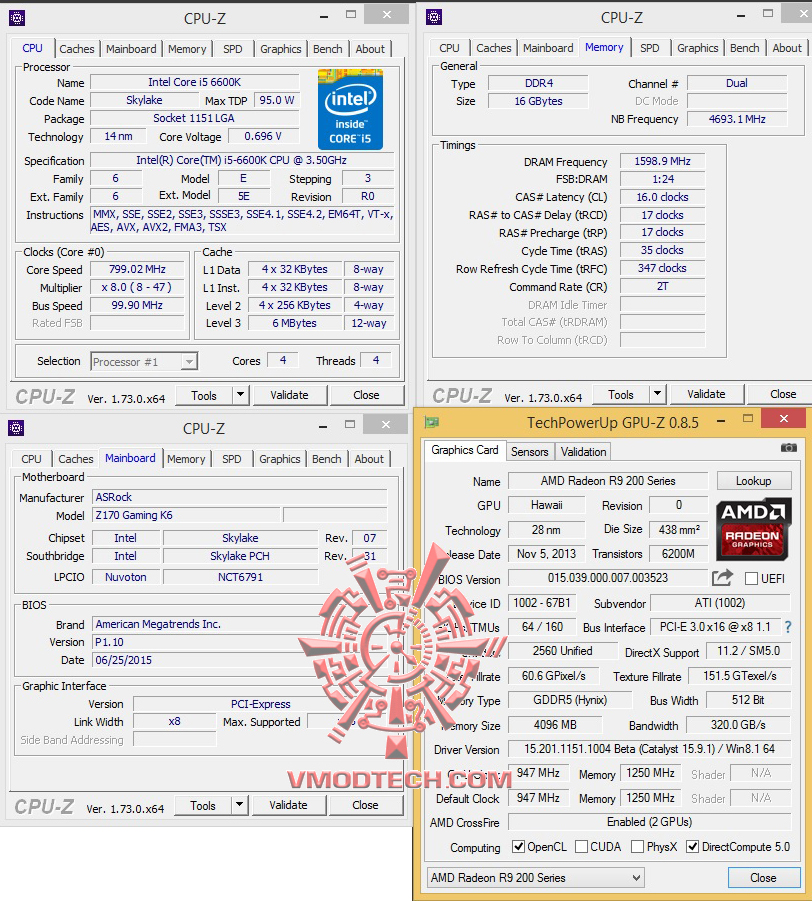The width and height of the screenshot is (812, 901).
Task: Switch to the Sensors tab in GPU-Z
Action: point(529,452)
